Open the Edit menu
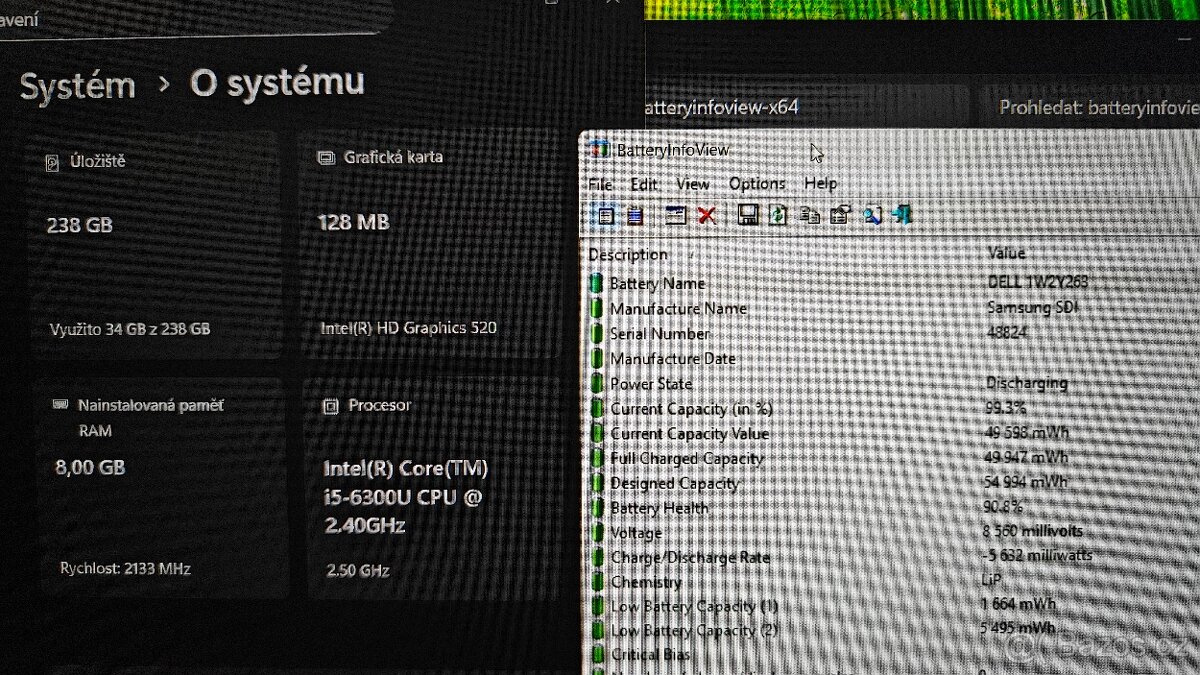The height and width of the screenshot is (675, 1200). (x=644, y=184)
